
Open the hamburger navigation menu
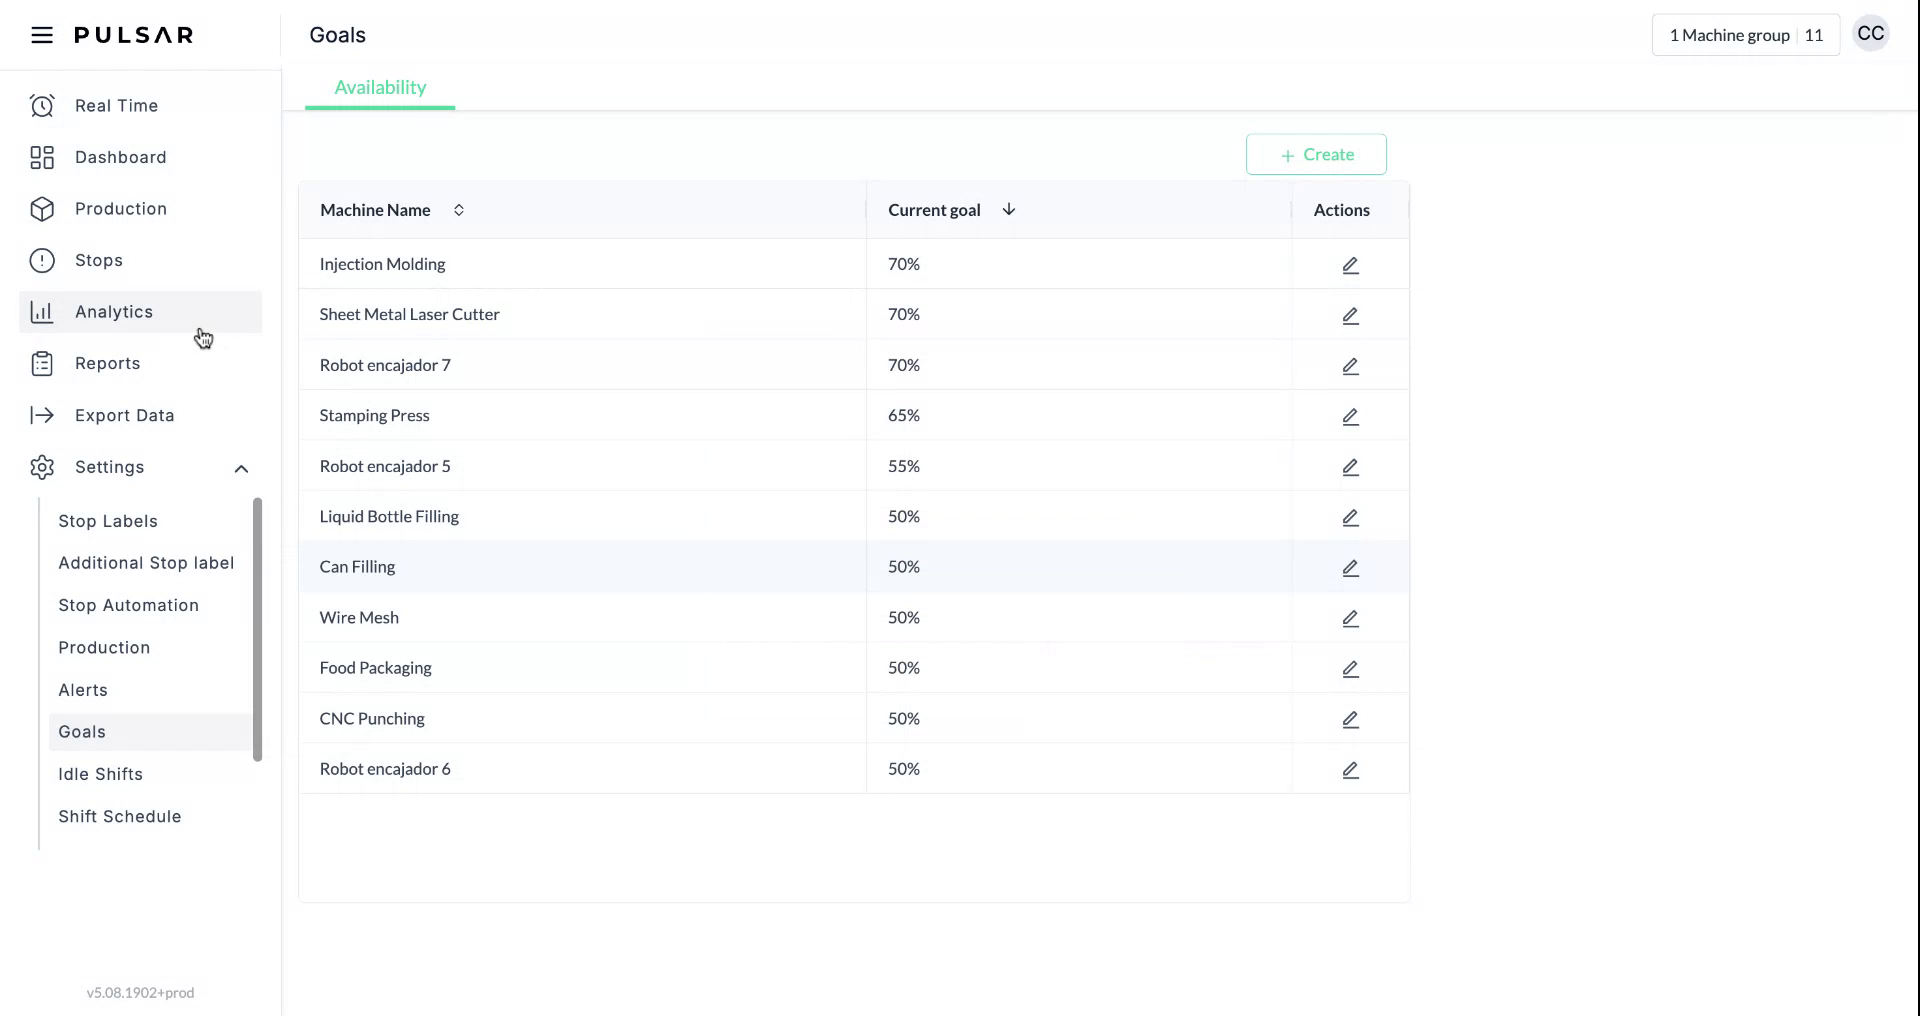coord(41,34)
